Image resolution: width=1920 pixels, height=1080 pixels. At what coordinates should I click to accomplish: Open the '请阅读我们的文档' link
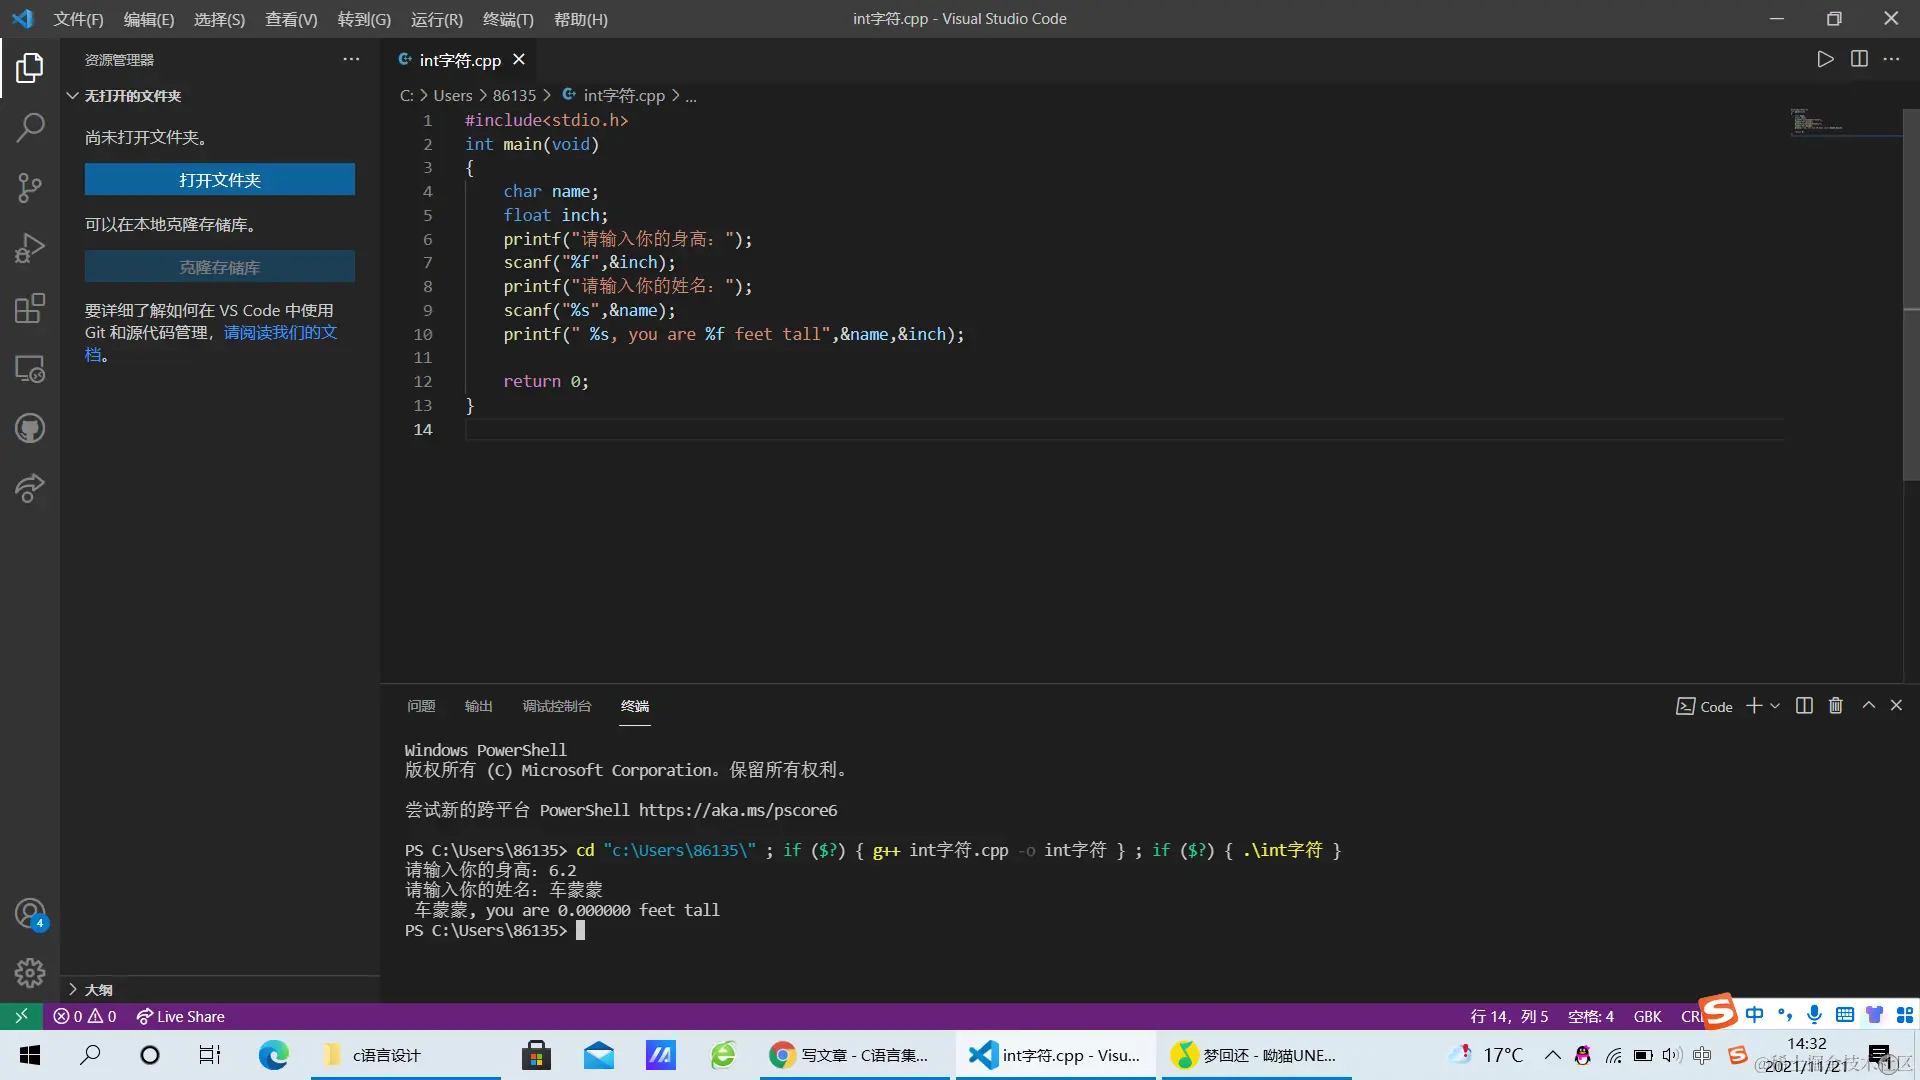280,332
